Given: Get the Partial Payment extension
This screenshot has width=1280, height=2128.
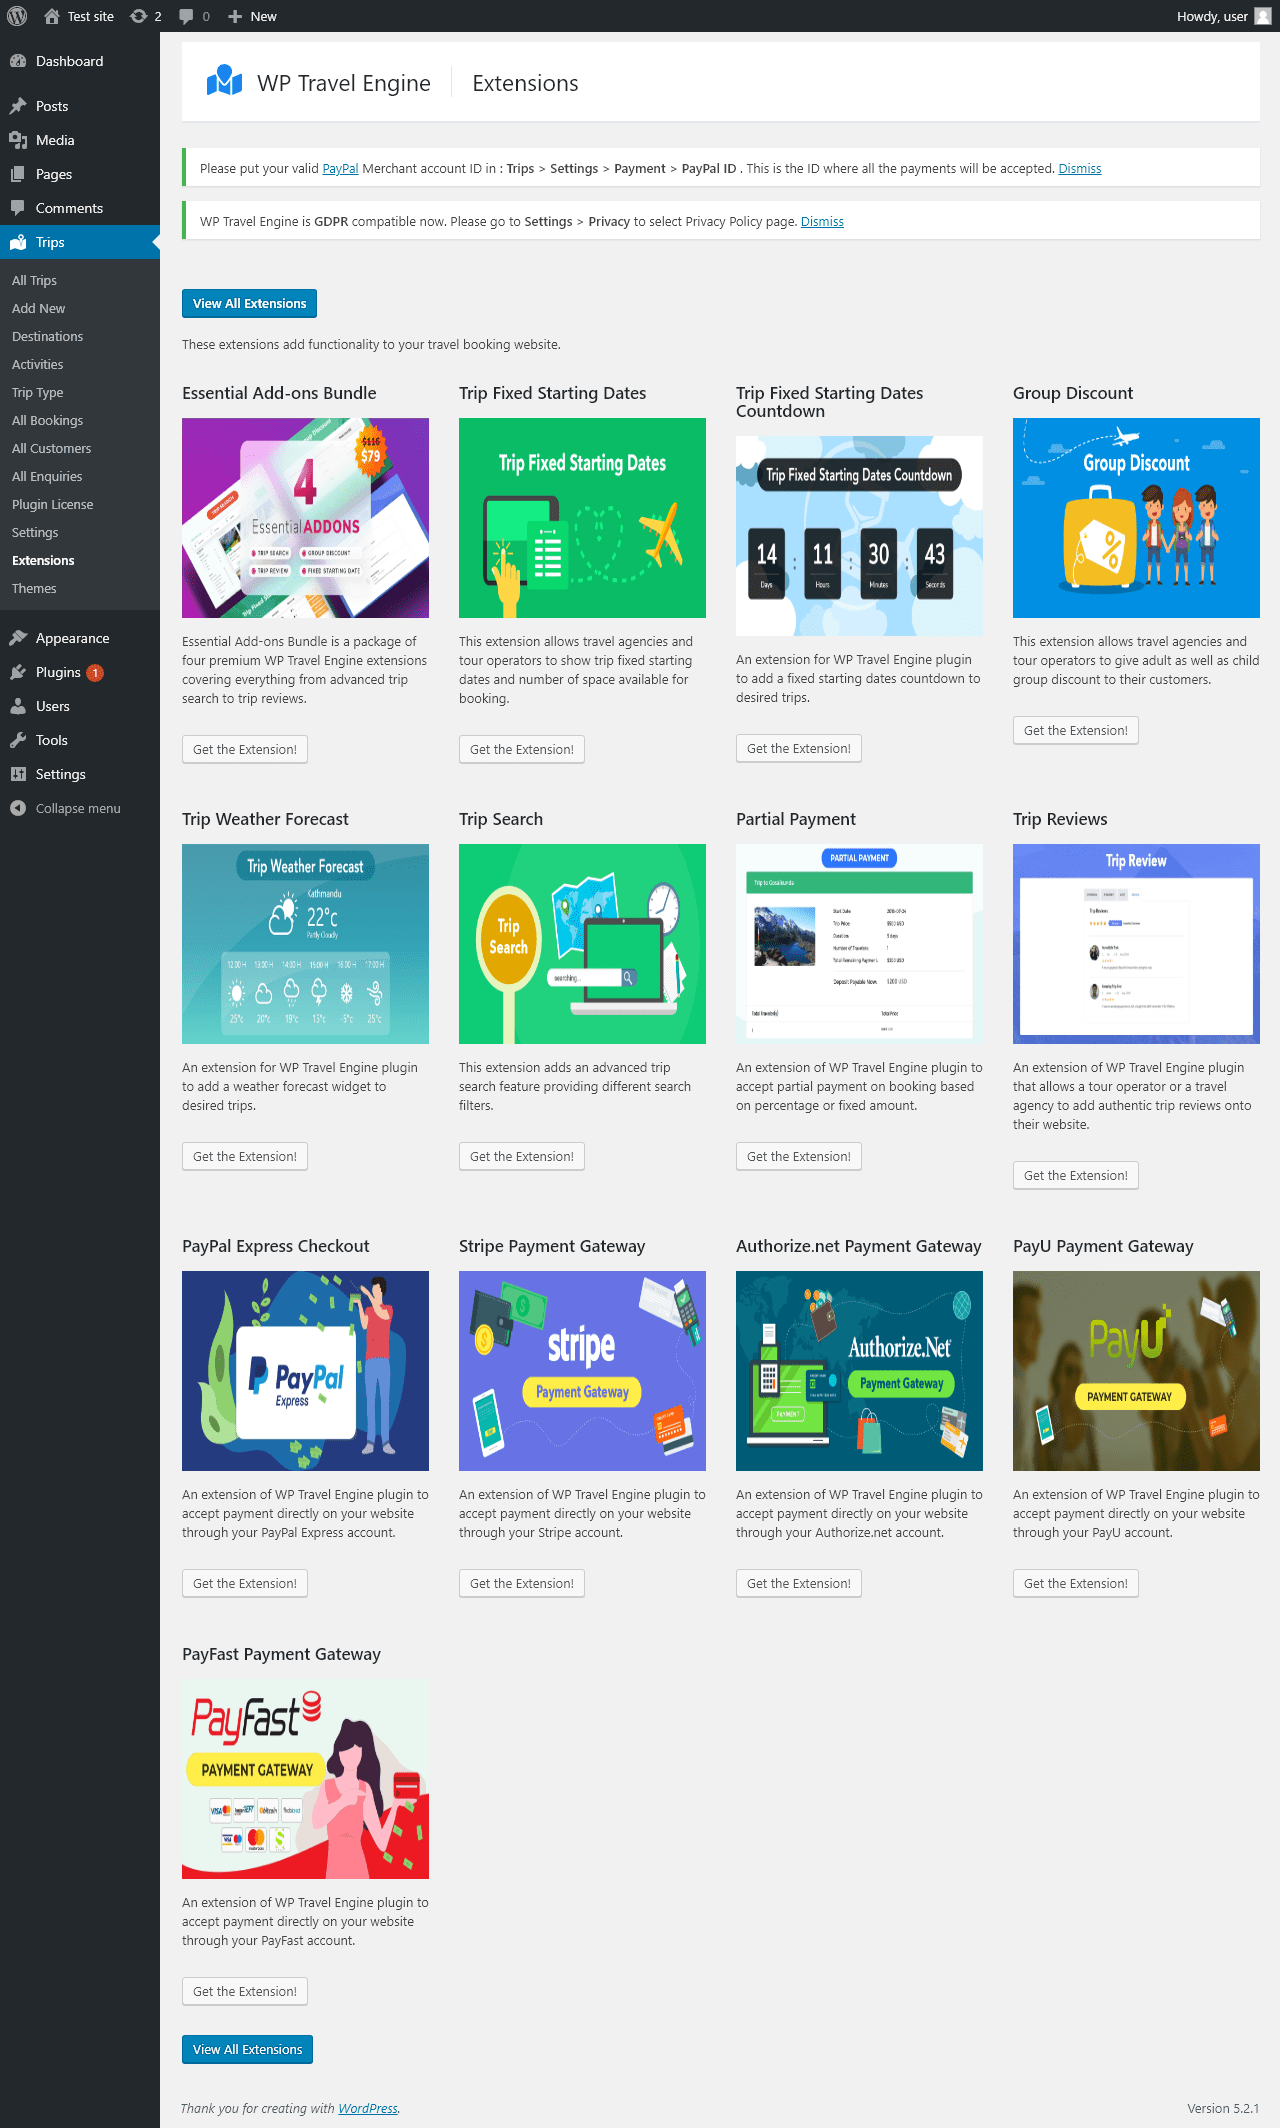Looking at the screenshot, I should click(x=799, y=1156).
